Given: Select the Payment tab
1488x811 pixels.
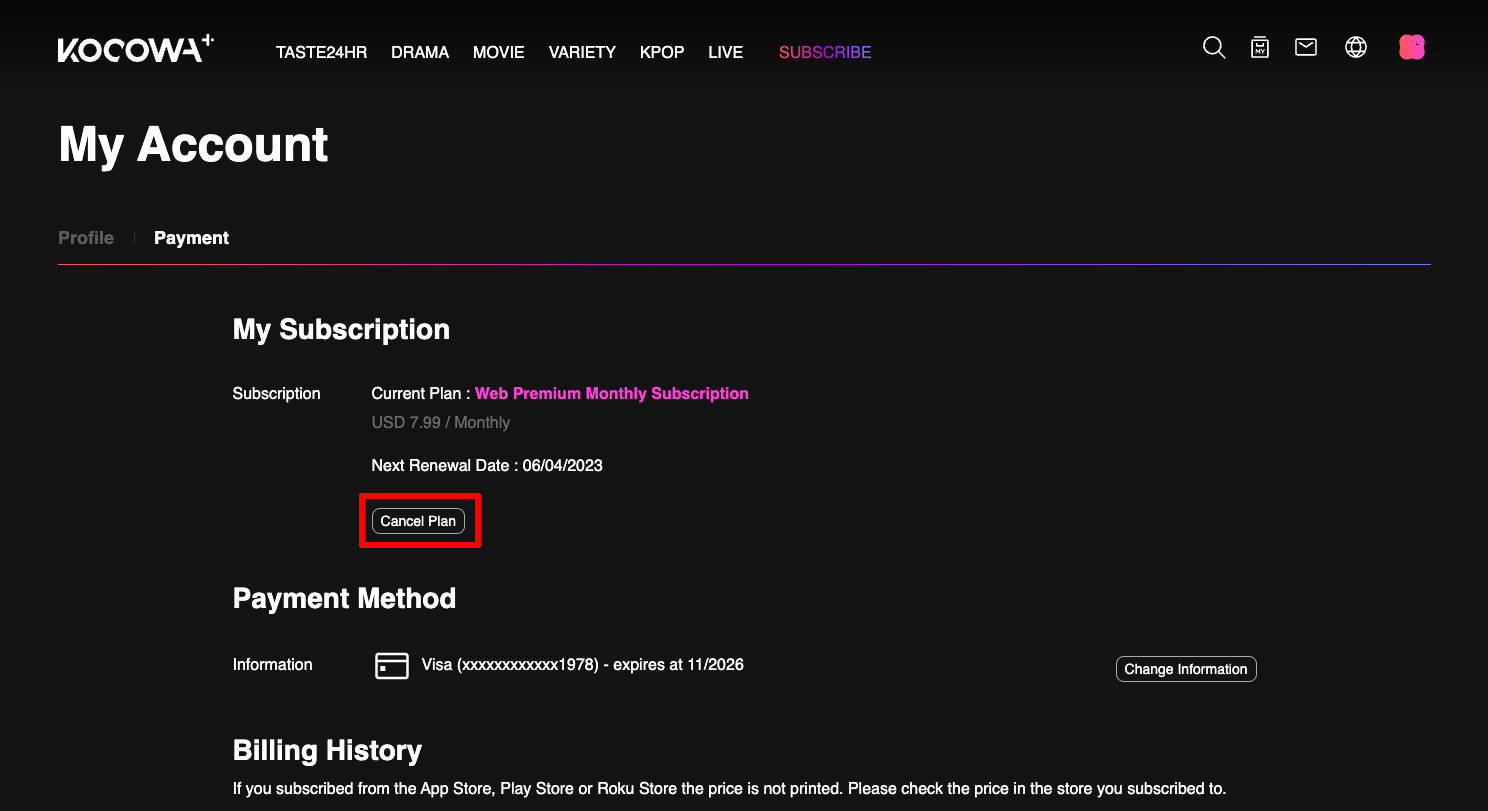Looking at the screenshot, I should coord(191,238).
